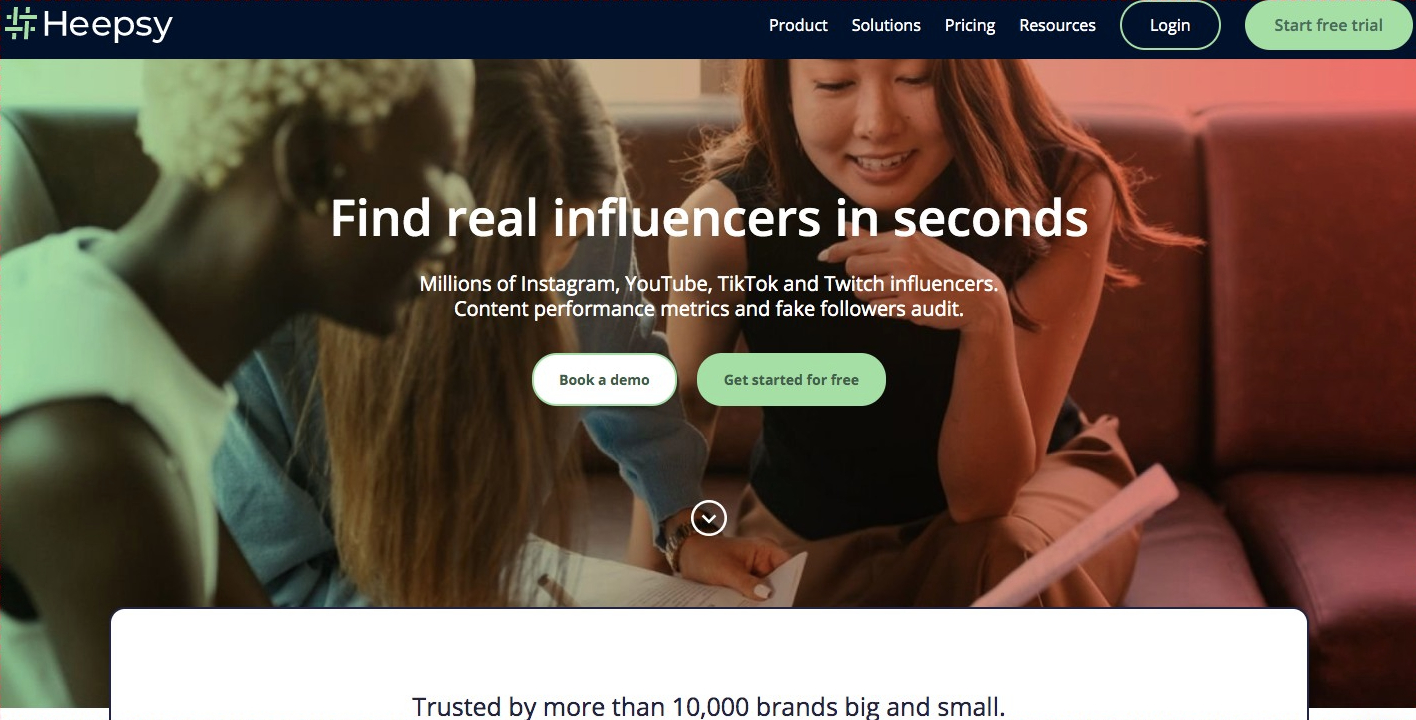
Task: Click the "Trusted by more than 10,000 brands" text
Action: pyautogui.click(x=709, y=707)
